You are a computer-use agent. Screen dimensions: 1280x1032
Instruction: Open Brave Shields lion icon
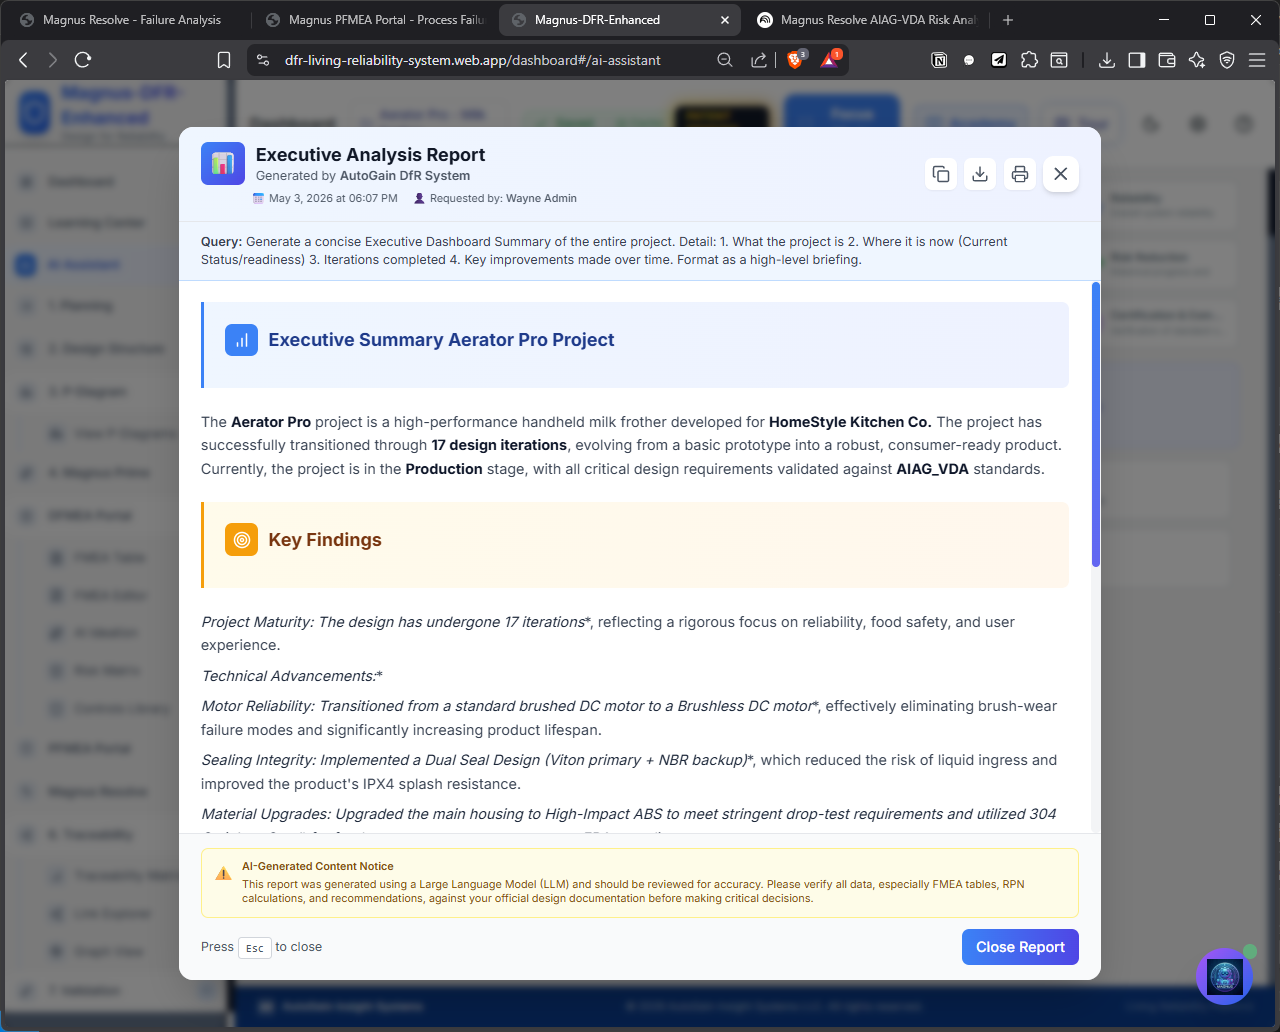click(796, 60)
